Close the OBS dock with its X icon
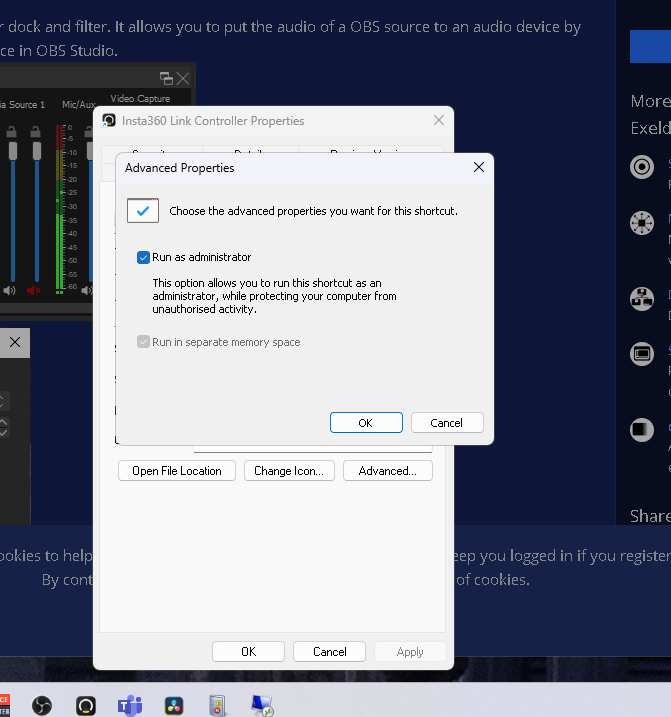The image size is (671, 717). 183,78
